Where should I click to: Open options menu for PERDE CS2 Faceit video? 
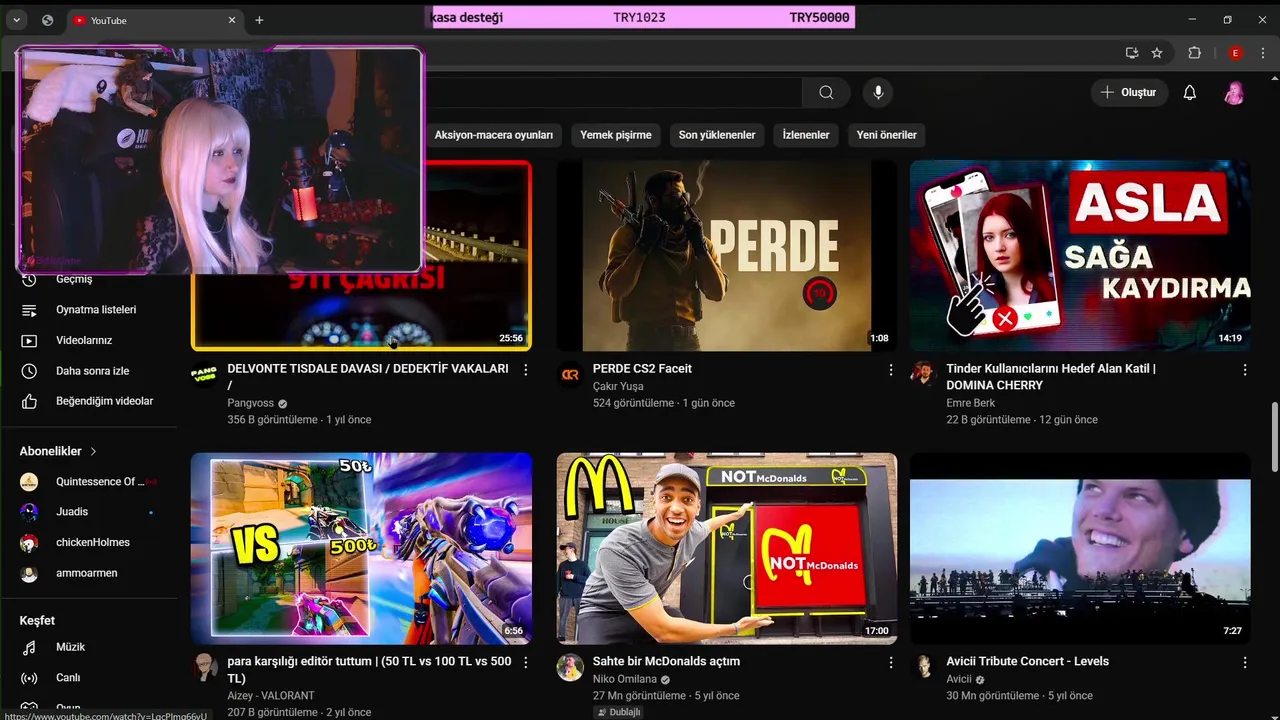(891, 370)
